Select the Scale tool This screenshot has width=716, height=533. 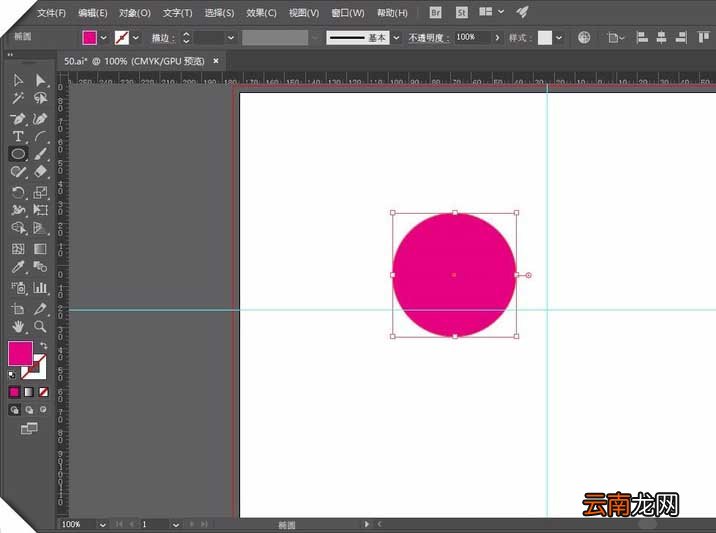pos(40,192)
